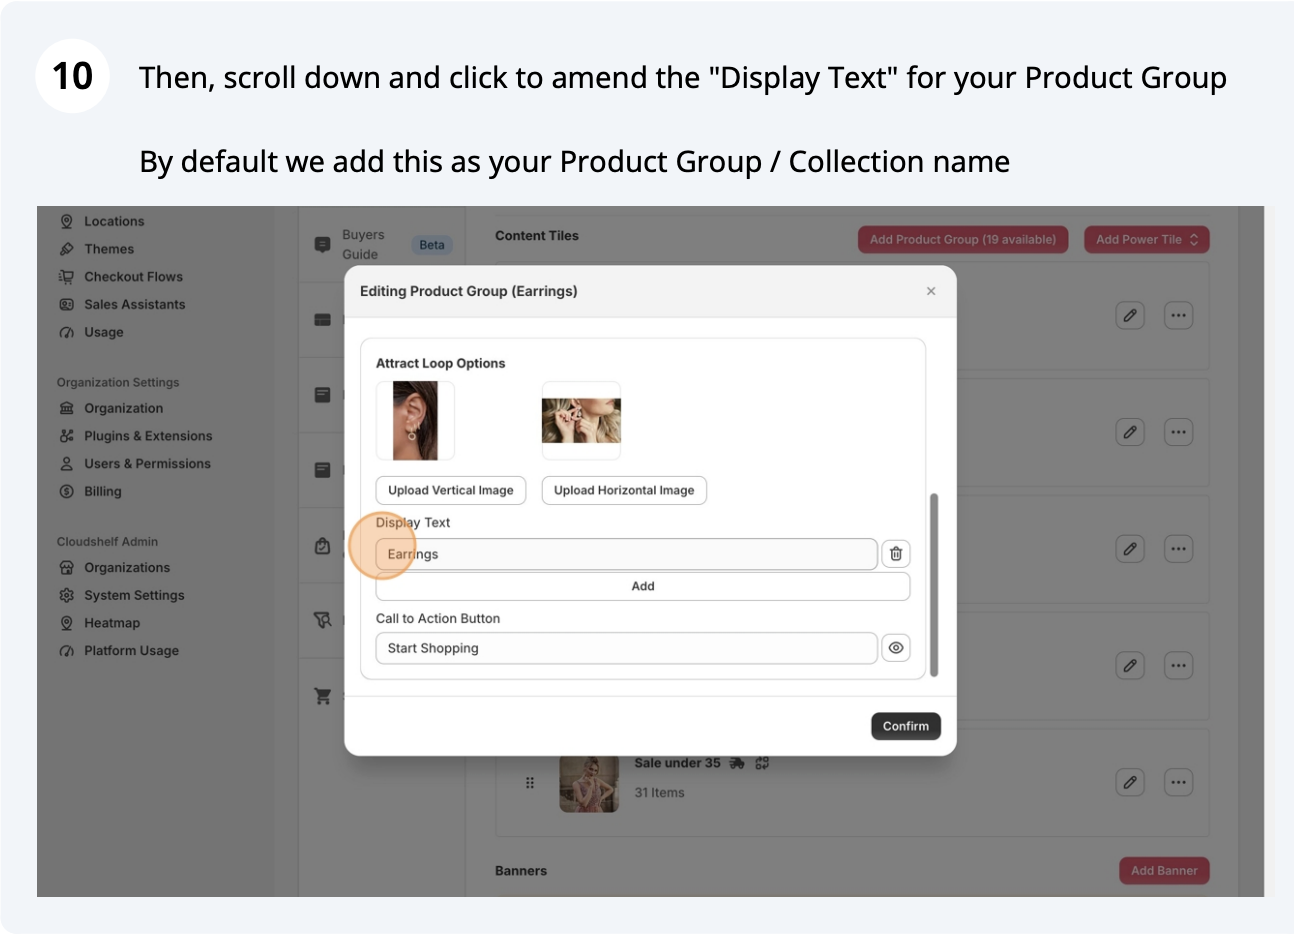Select the vertical earring image thumbnail

415,421
